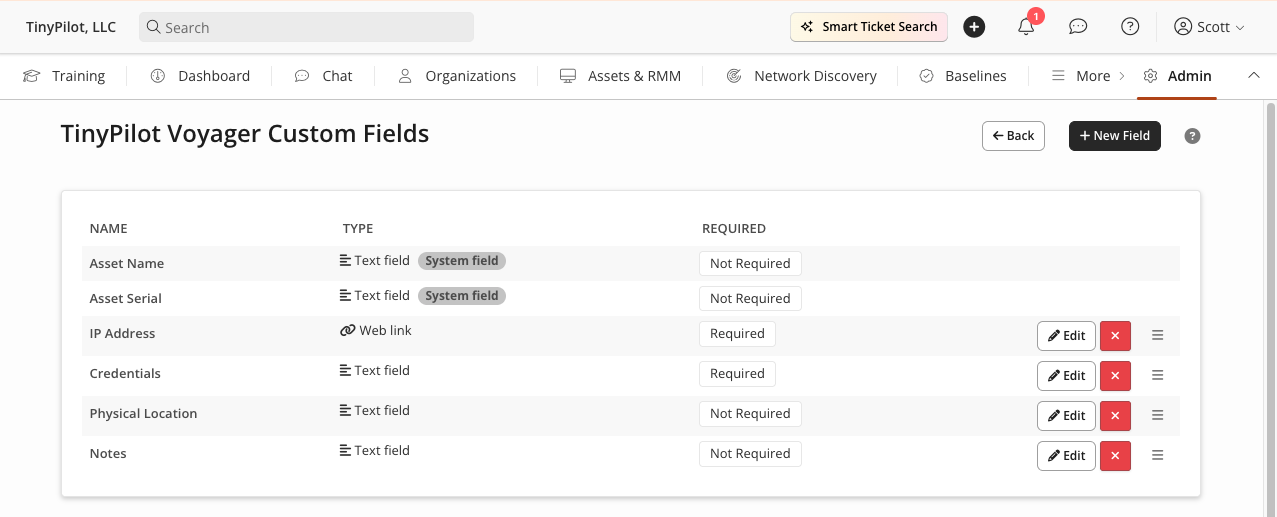This screenshot has height=517, width=1277.
Task: Click the Required badge for IP Address
Action: [737, 334]
